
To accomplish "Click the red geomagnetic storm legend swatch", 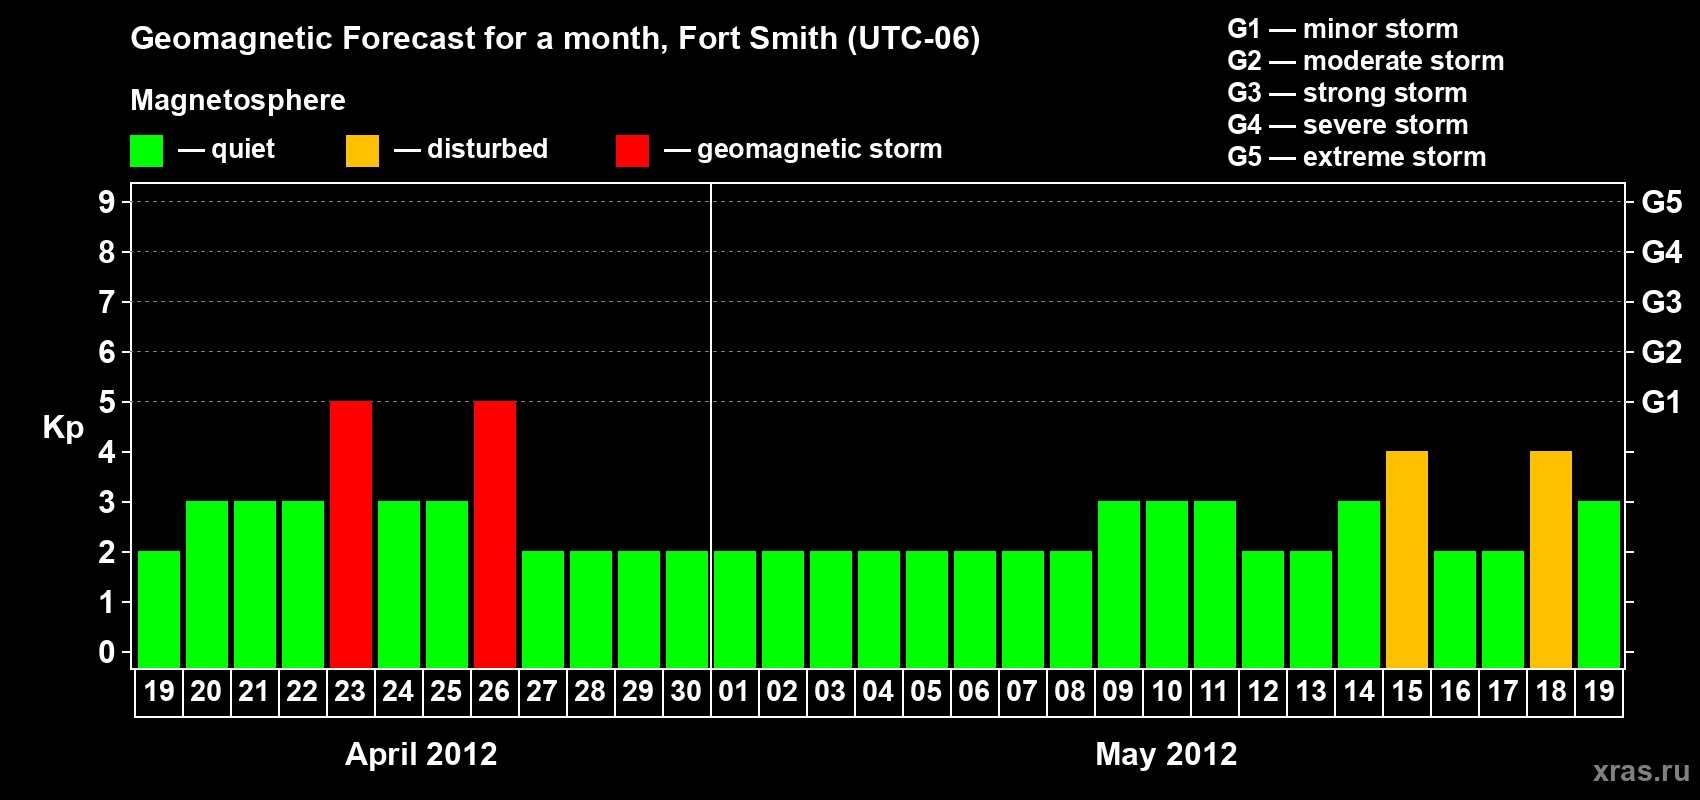I will pos(632,151).
